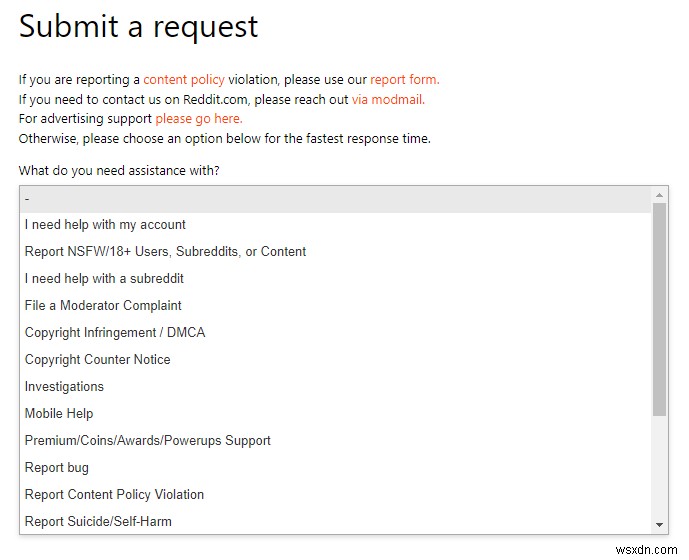Follow the via modmail link
The image size is (689, 560).
388,100
